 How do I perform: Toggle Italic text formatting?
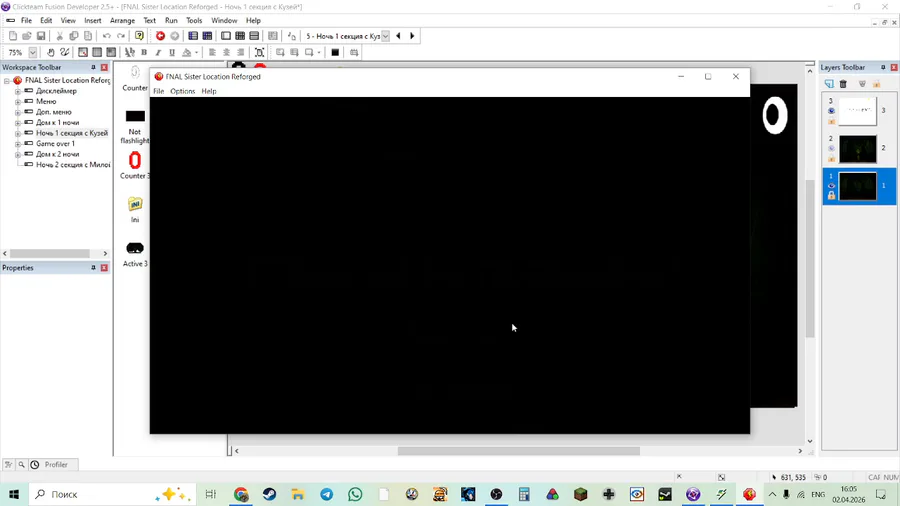pyautogui.click(x=158, y=52)
